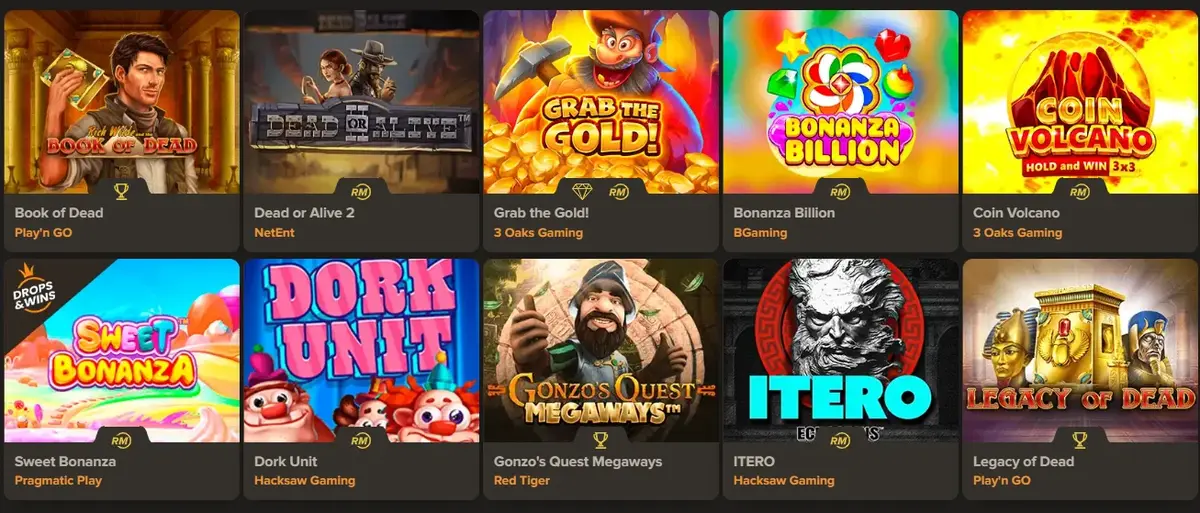Open the Book of Dead game thumbnail
The image size is (1200, 513).
coord(122,102)
